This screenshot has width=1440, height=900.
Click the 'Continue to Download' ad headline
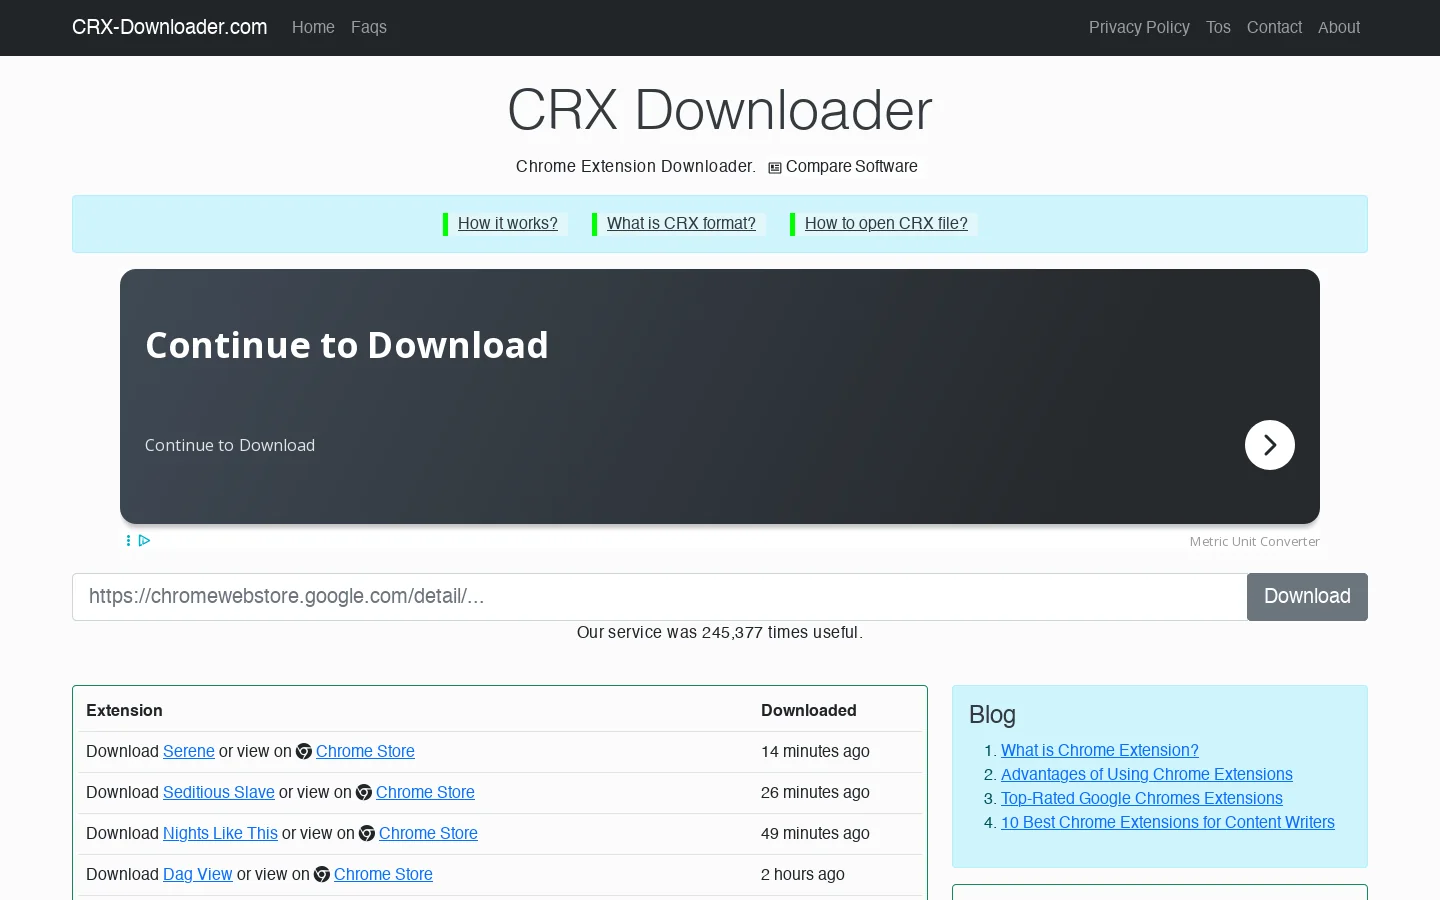pyautogui.click(x=347, y=345)
